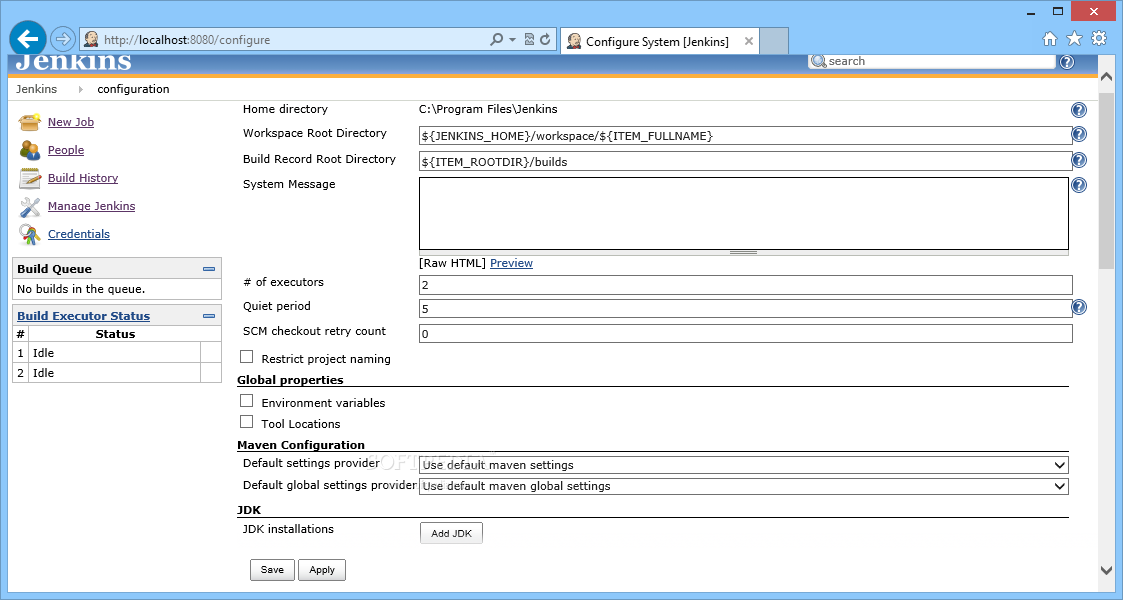This screenshot has width=1123, height=600.
Task: Focus the Workspace Root Directory field
Action: coord(746,136)
